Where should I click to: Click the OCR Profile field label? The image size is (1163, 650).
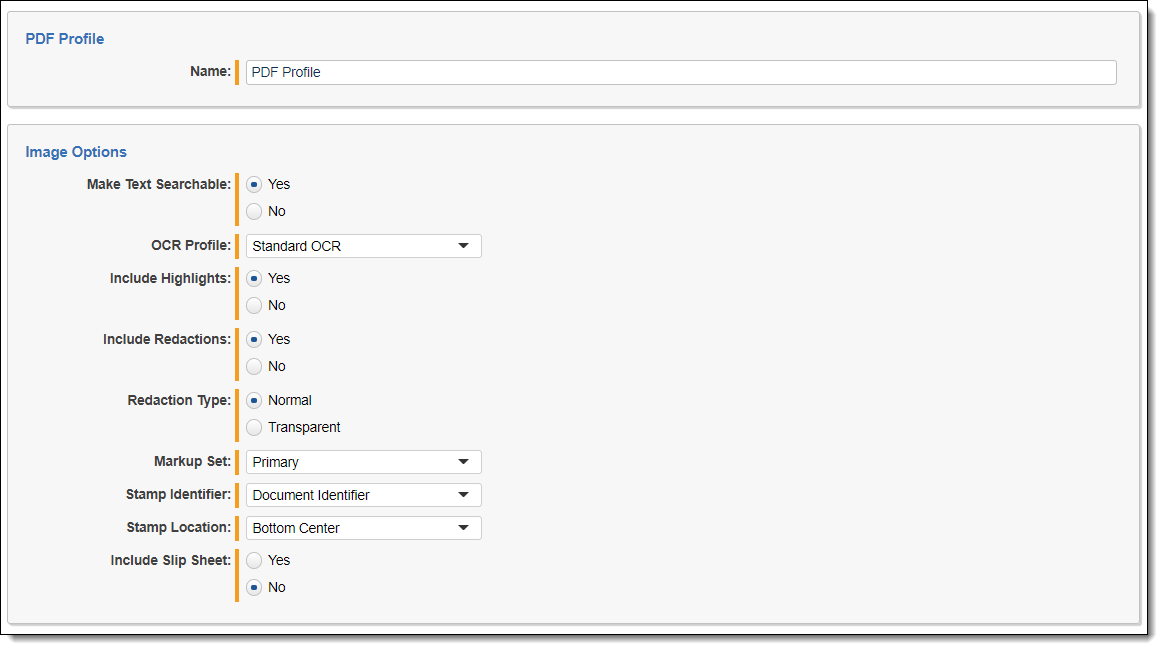[190, 246]
